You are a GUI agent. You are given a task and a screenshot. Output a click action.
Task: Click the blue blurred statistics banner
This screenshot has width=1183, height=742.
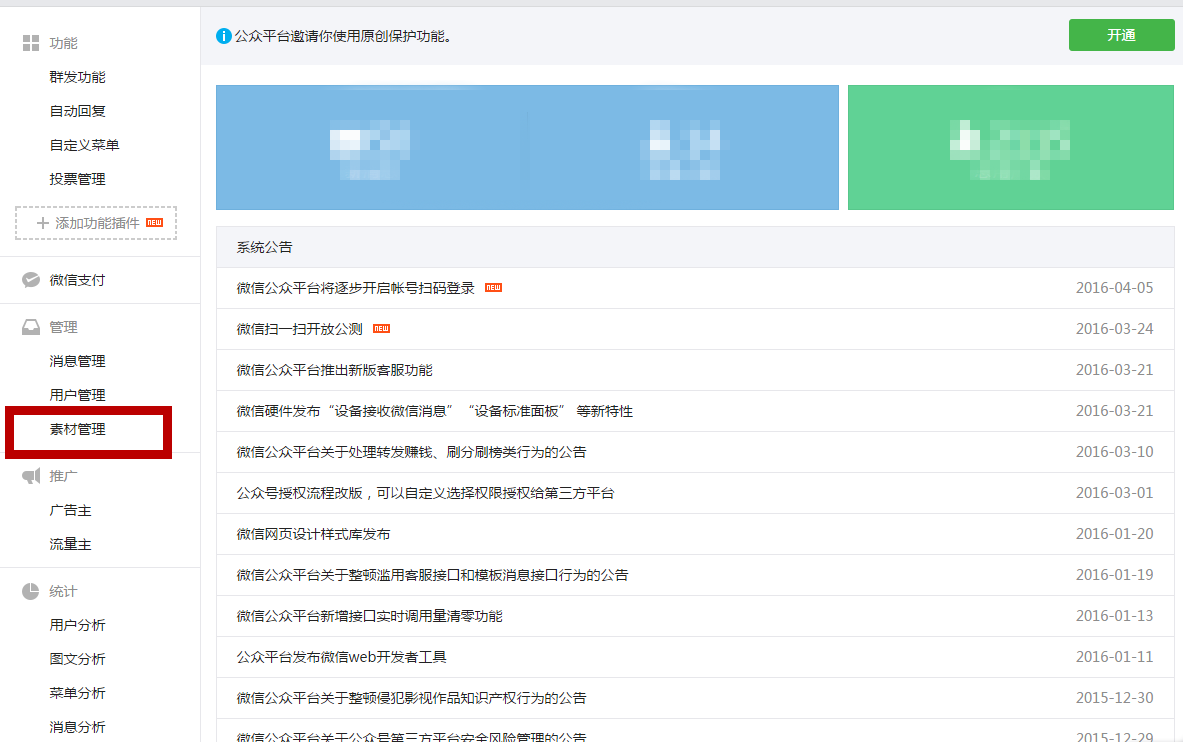527,147
